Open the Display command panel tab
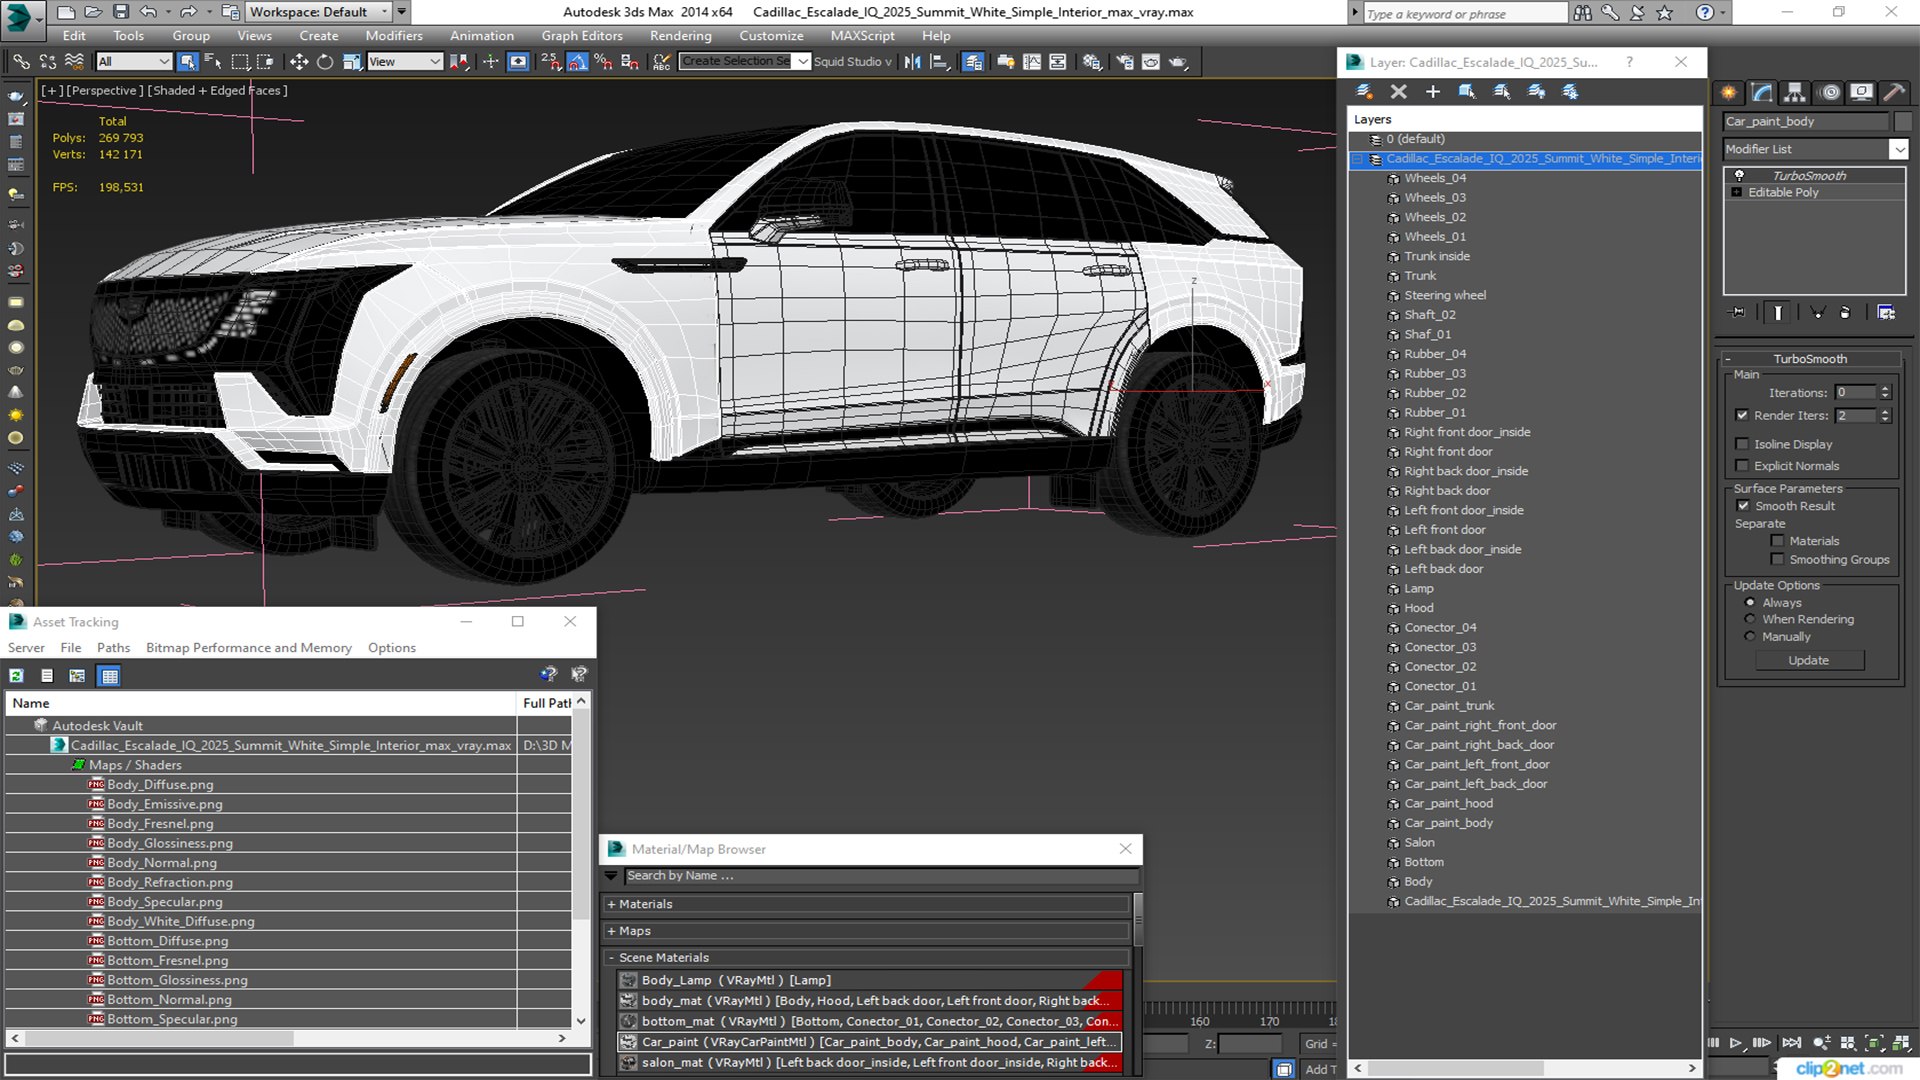The height and width of the screenshot is (1080, 1920). (x=1861, y=92)
